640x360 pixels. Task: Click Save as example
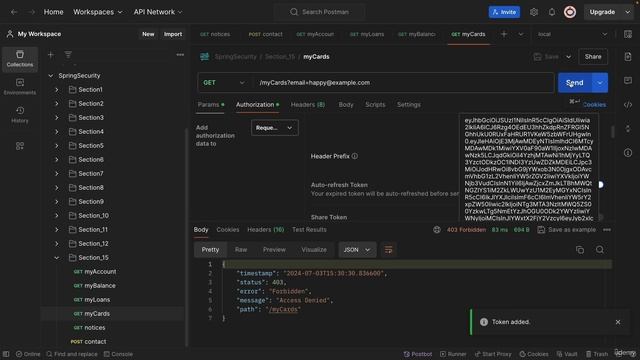pyautogui.click(x=567, y=230)
